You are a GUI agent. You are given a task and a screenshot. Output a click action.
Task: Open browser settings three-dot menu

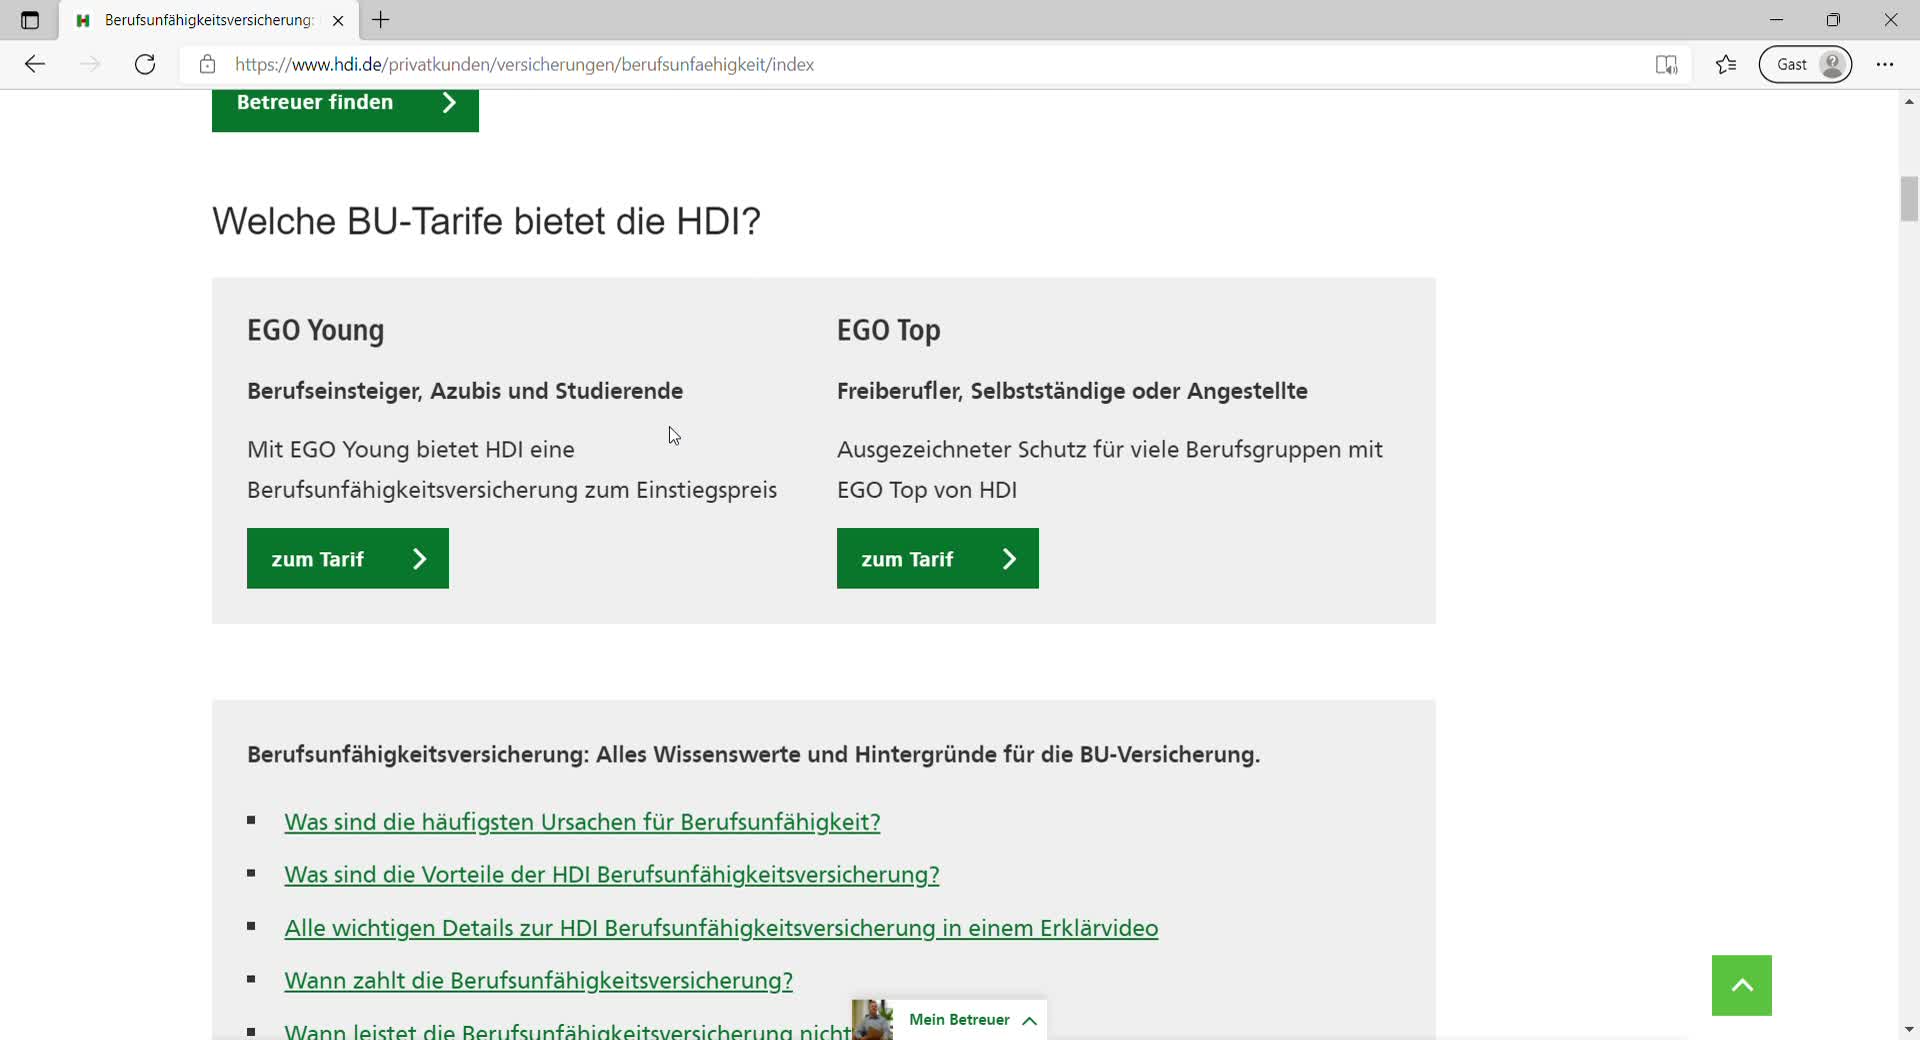point(1885,64)
